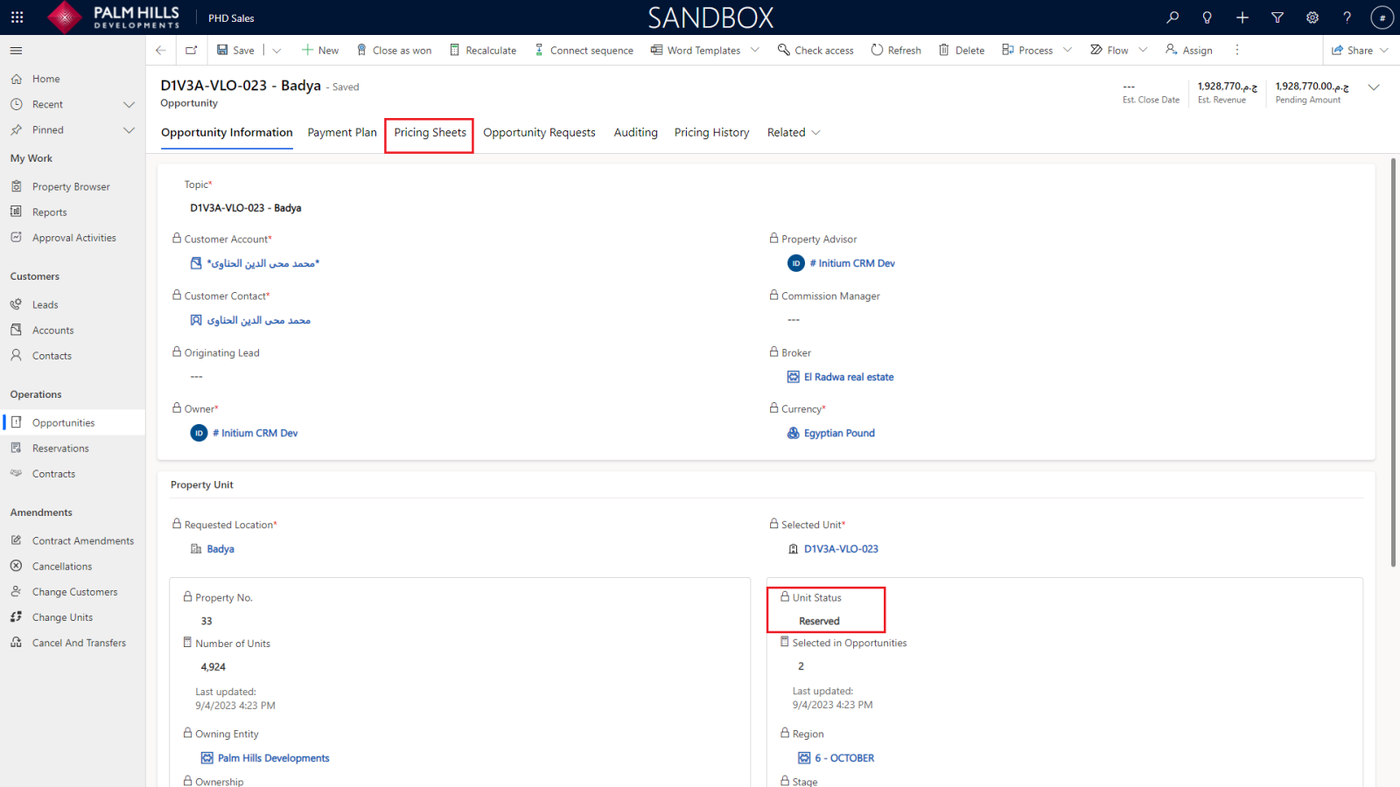Open the Customer Contact link
The height and width of the screenshot is (787, 1400).
[259, 321]
